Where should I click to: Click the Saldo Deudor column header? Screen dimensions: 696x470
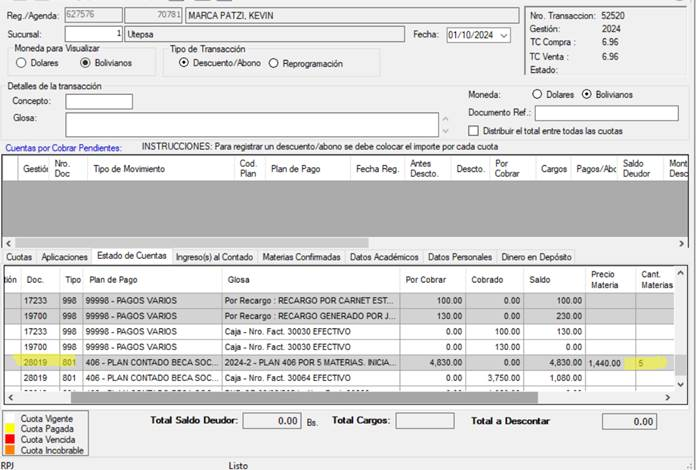tap(641, 169)
